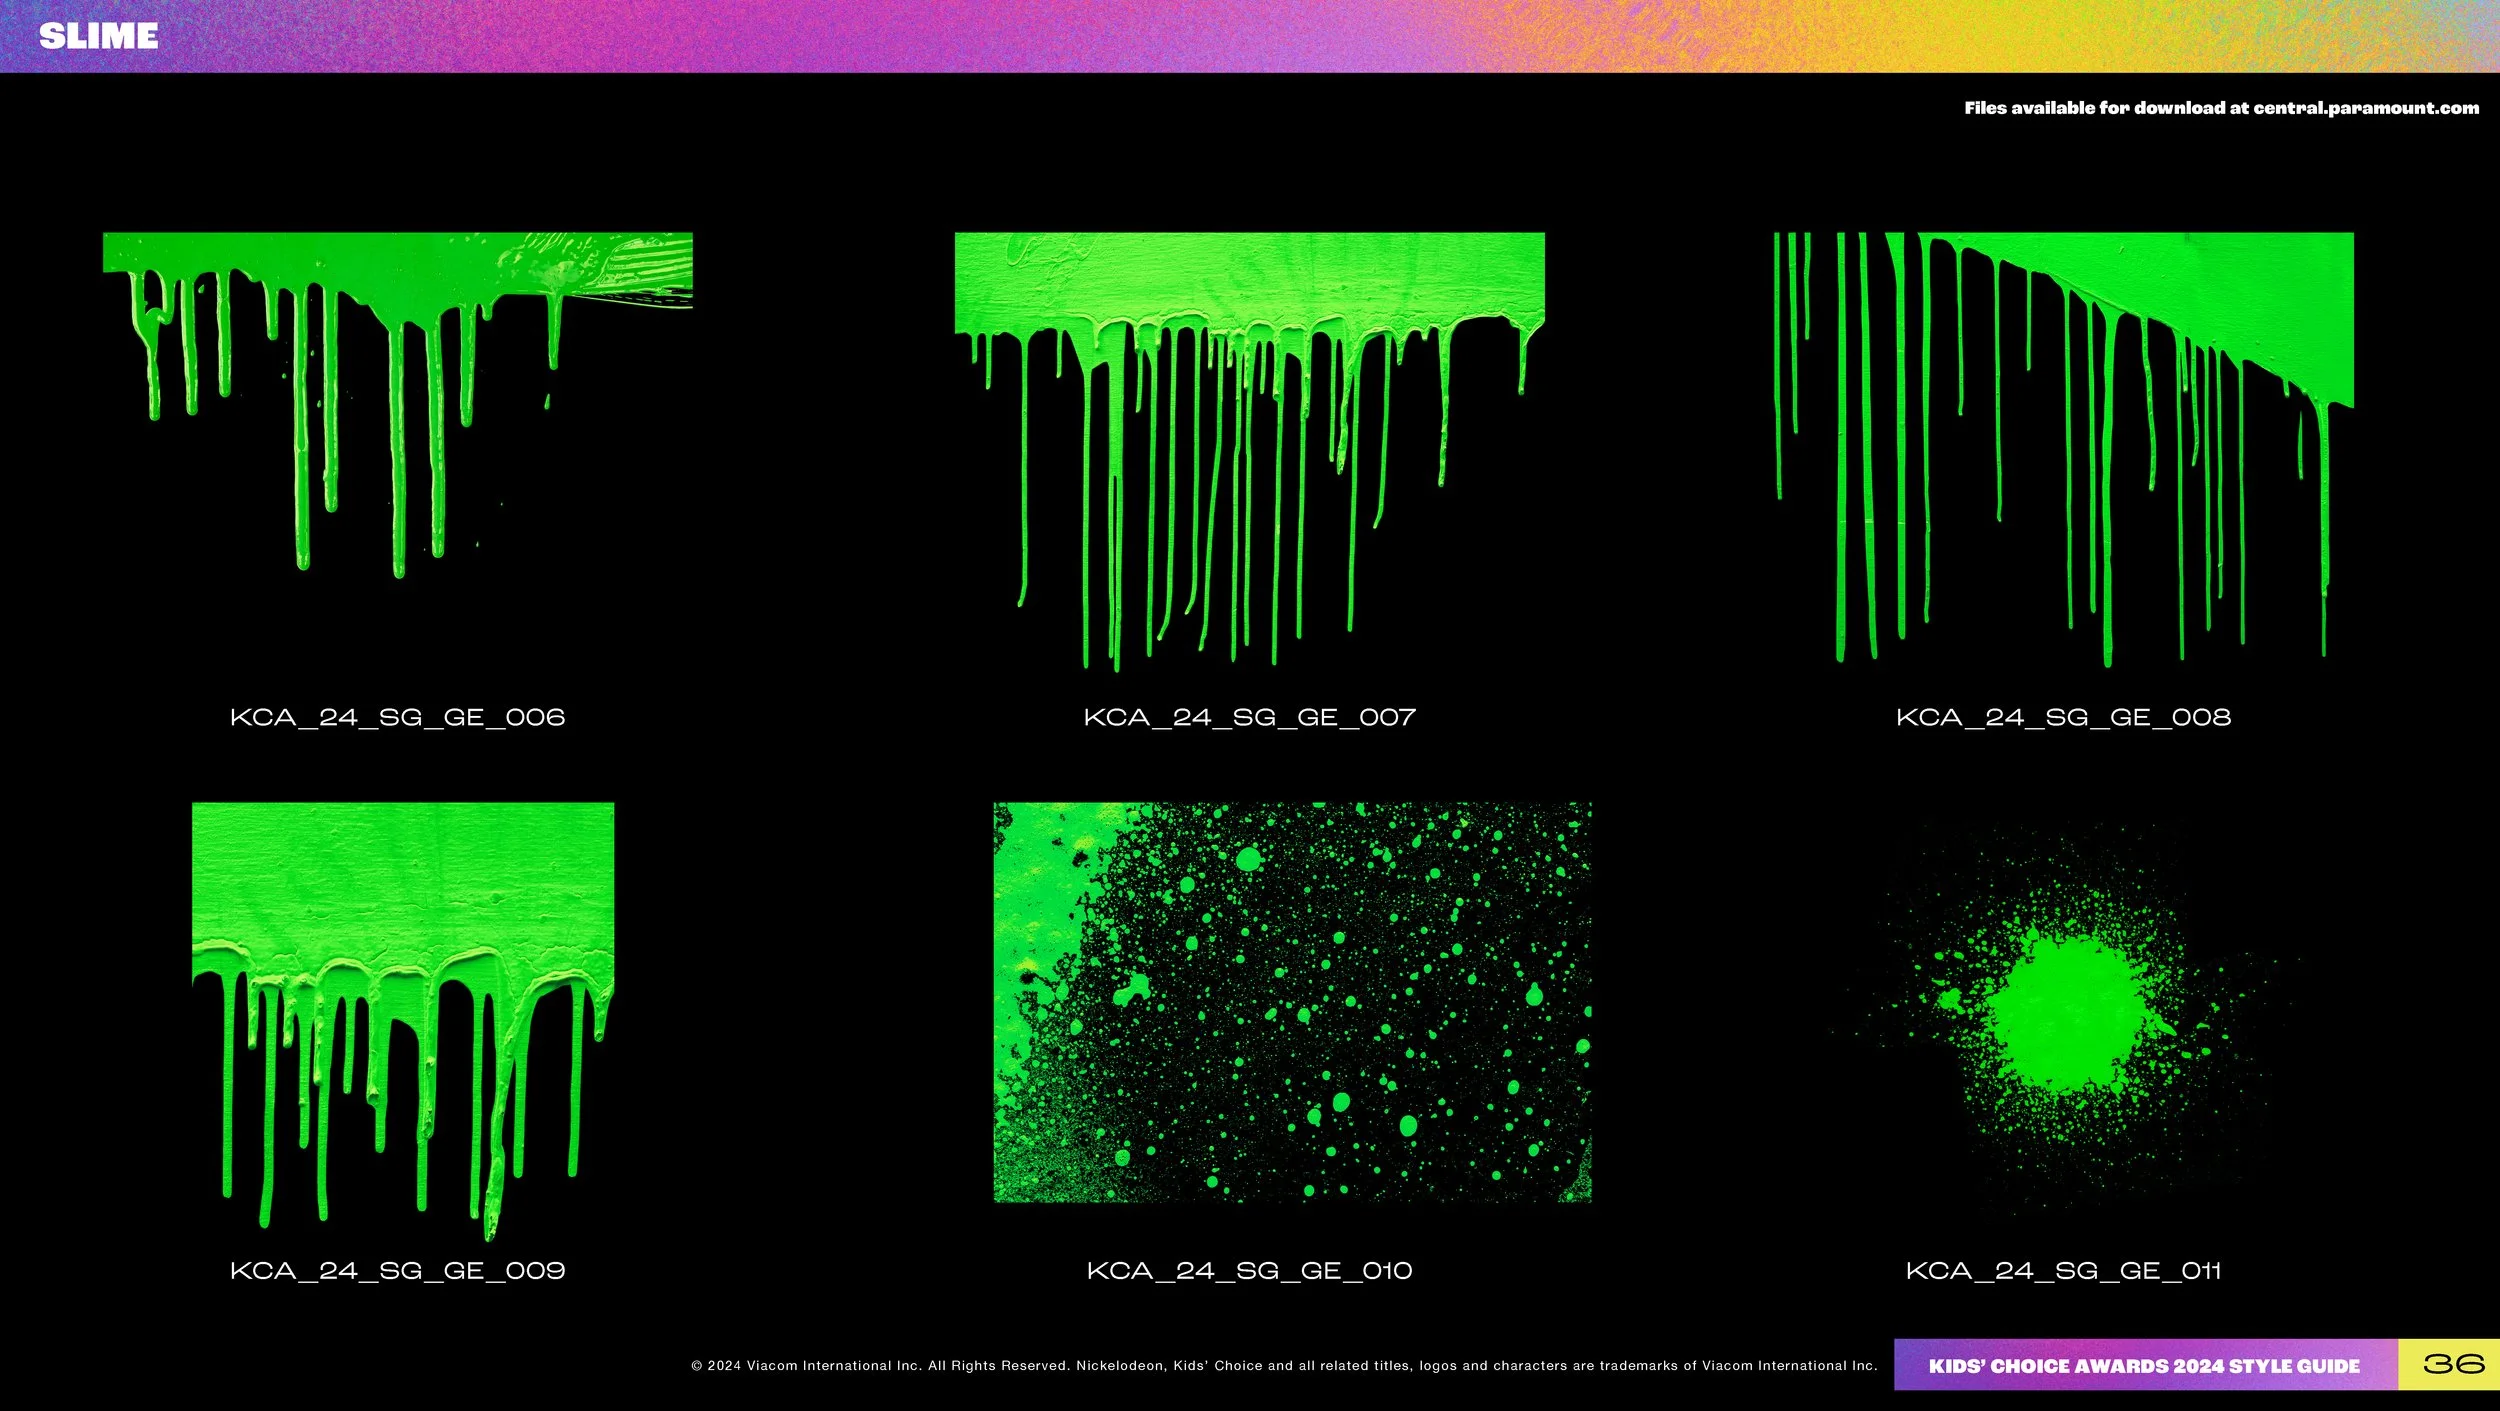This screenshot has height=1411, width=2500.
Task: Click the caption KCA_24_SG_GE_008
Action: pos(2064,717)
